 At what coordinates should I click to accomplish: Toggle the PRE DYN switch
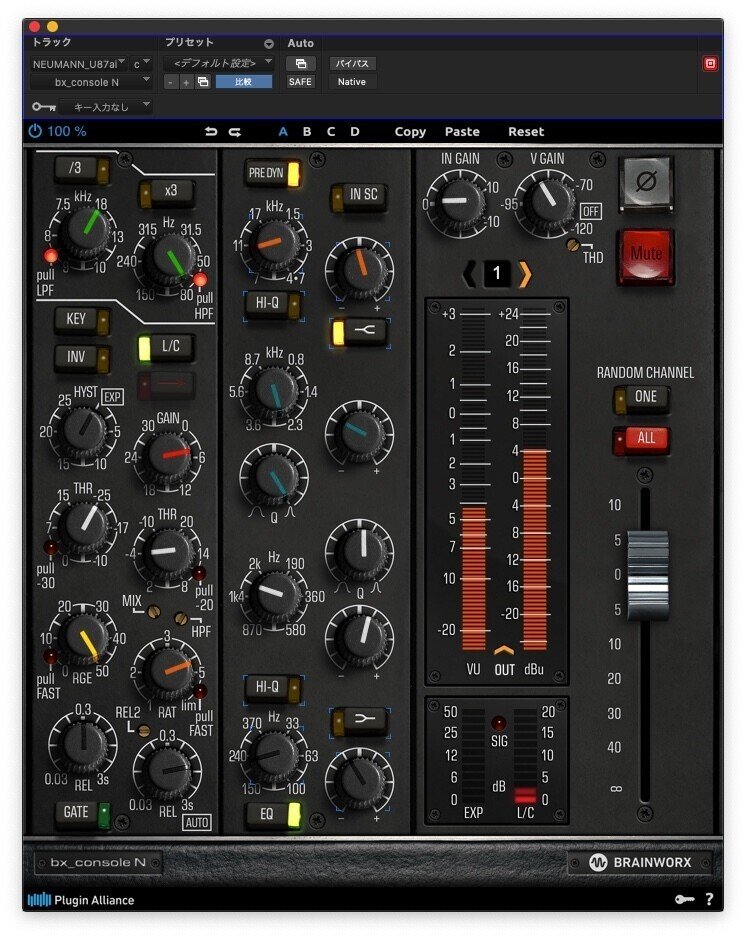[272, 173]
